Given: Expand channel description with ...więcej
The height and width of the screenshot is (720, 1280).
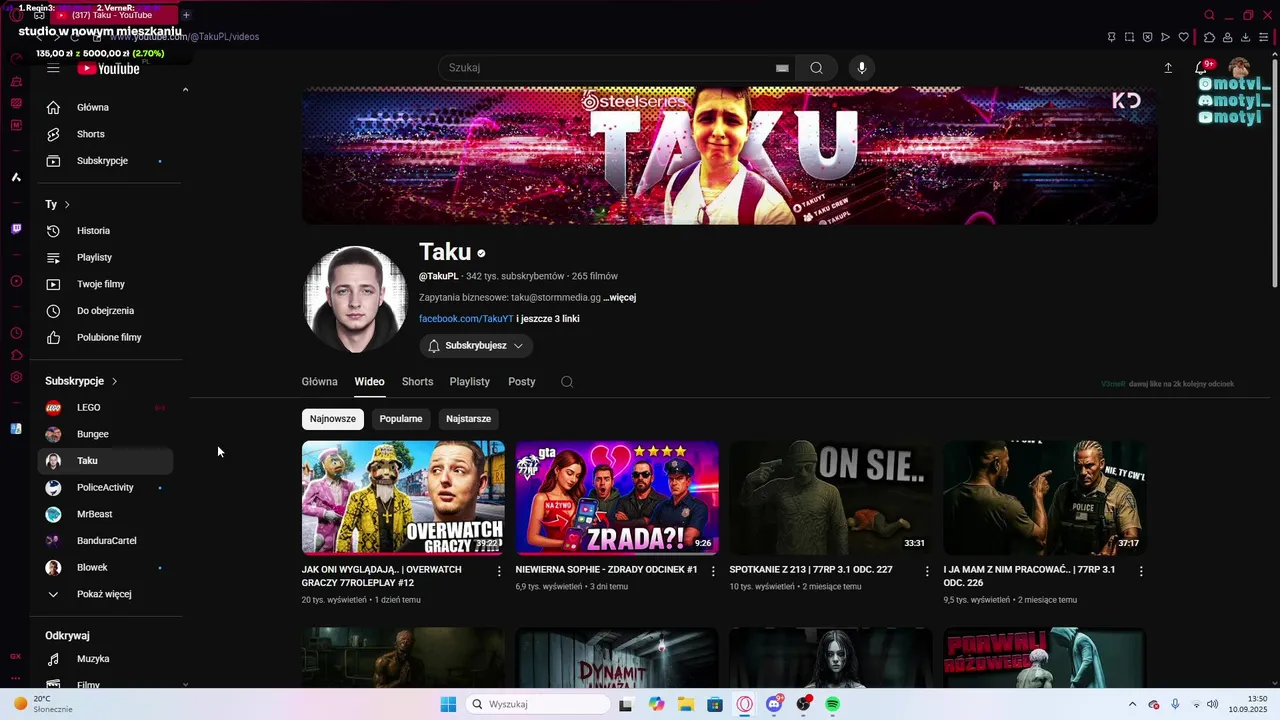Looking at the screenshot, I should point(619,298).
